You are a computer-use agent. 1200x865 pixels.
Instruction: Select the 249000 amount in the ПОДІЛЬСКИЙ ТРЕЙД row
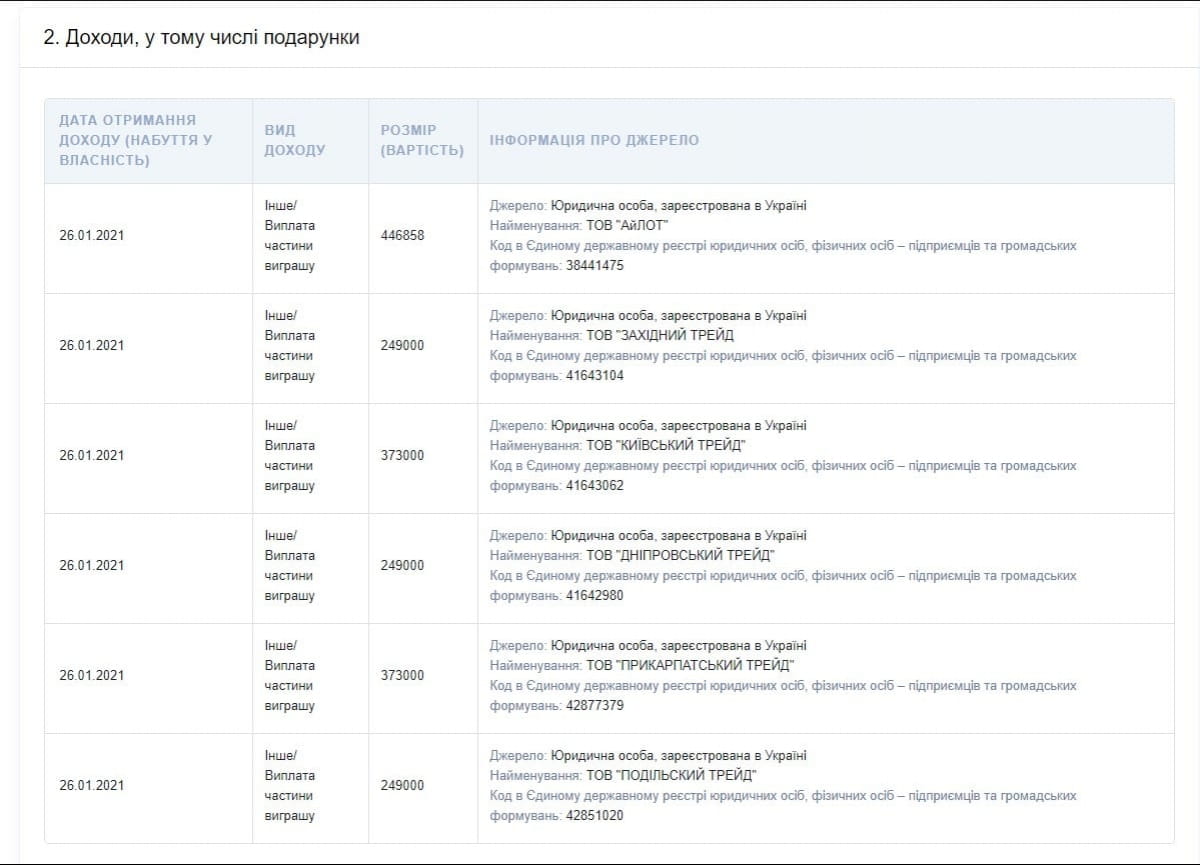click(402, 785)
